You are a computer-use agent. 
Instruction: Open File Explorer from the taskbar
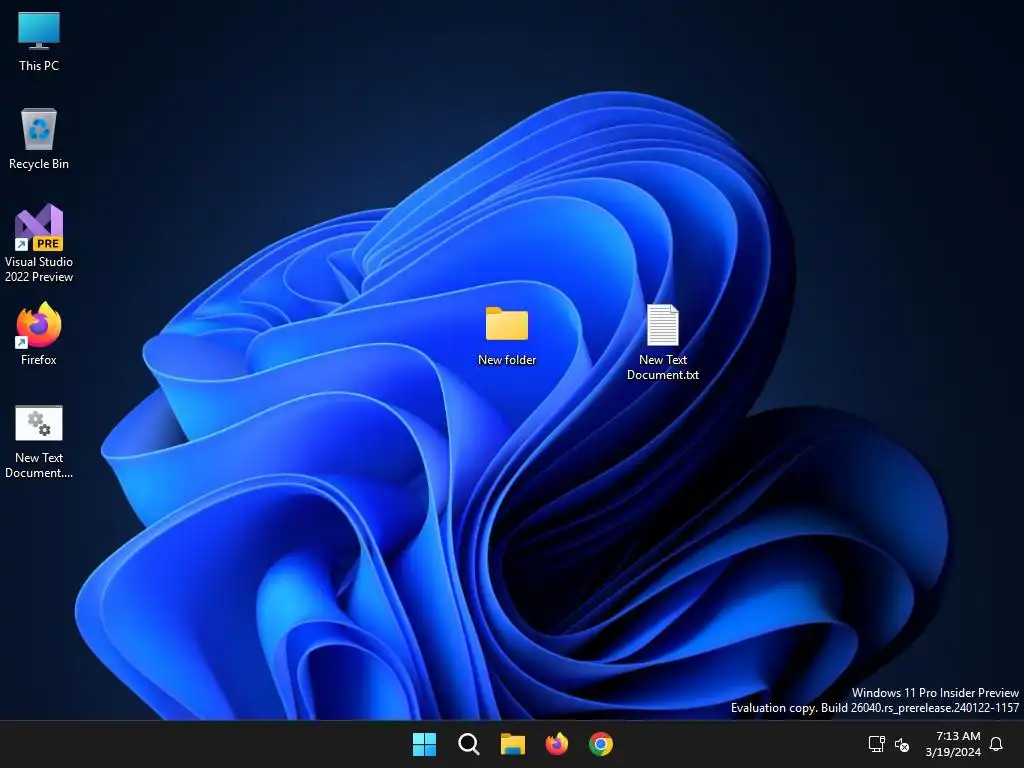coord(513,744)
